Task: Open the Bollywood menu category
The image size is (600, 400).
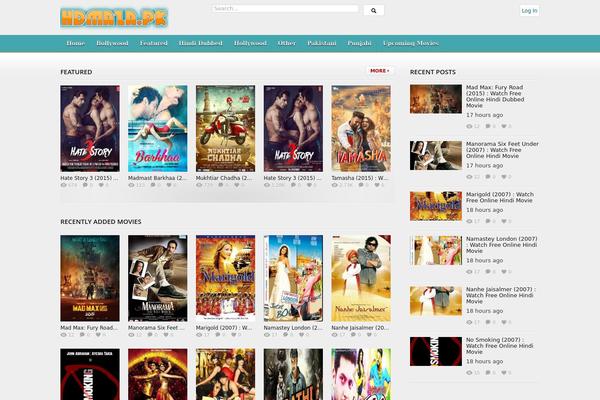Action: click(x=112, y=43)
